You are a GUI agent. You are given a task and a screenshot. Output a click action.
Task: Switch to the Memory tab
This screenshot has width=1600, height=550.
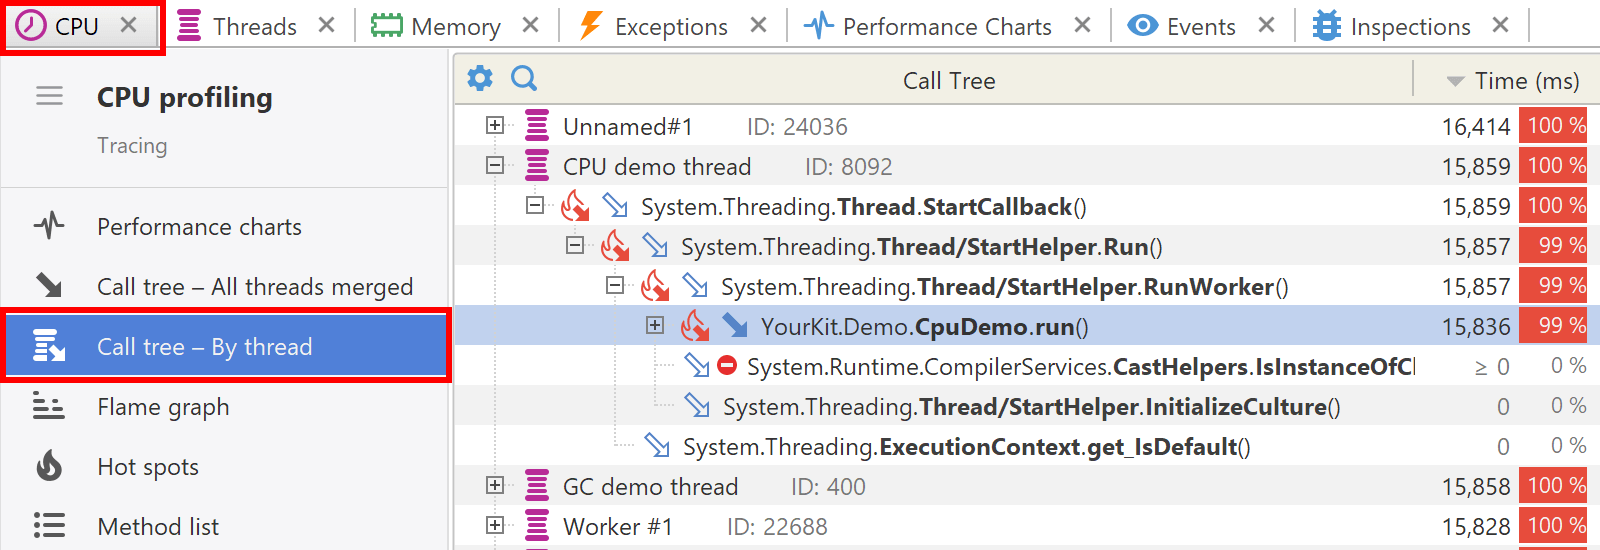point(455,26)
